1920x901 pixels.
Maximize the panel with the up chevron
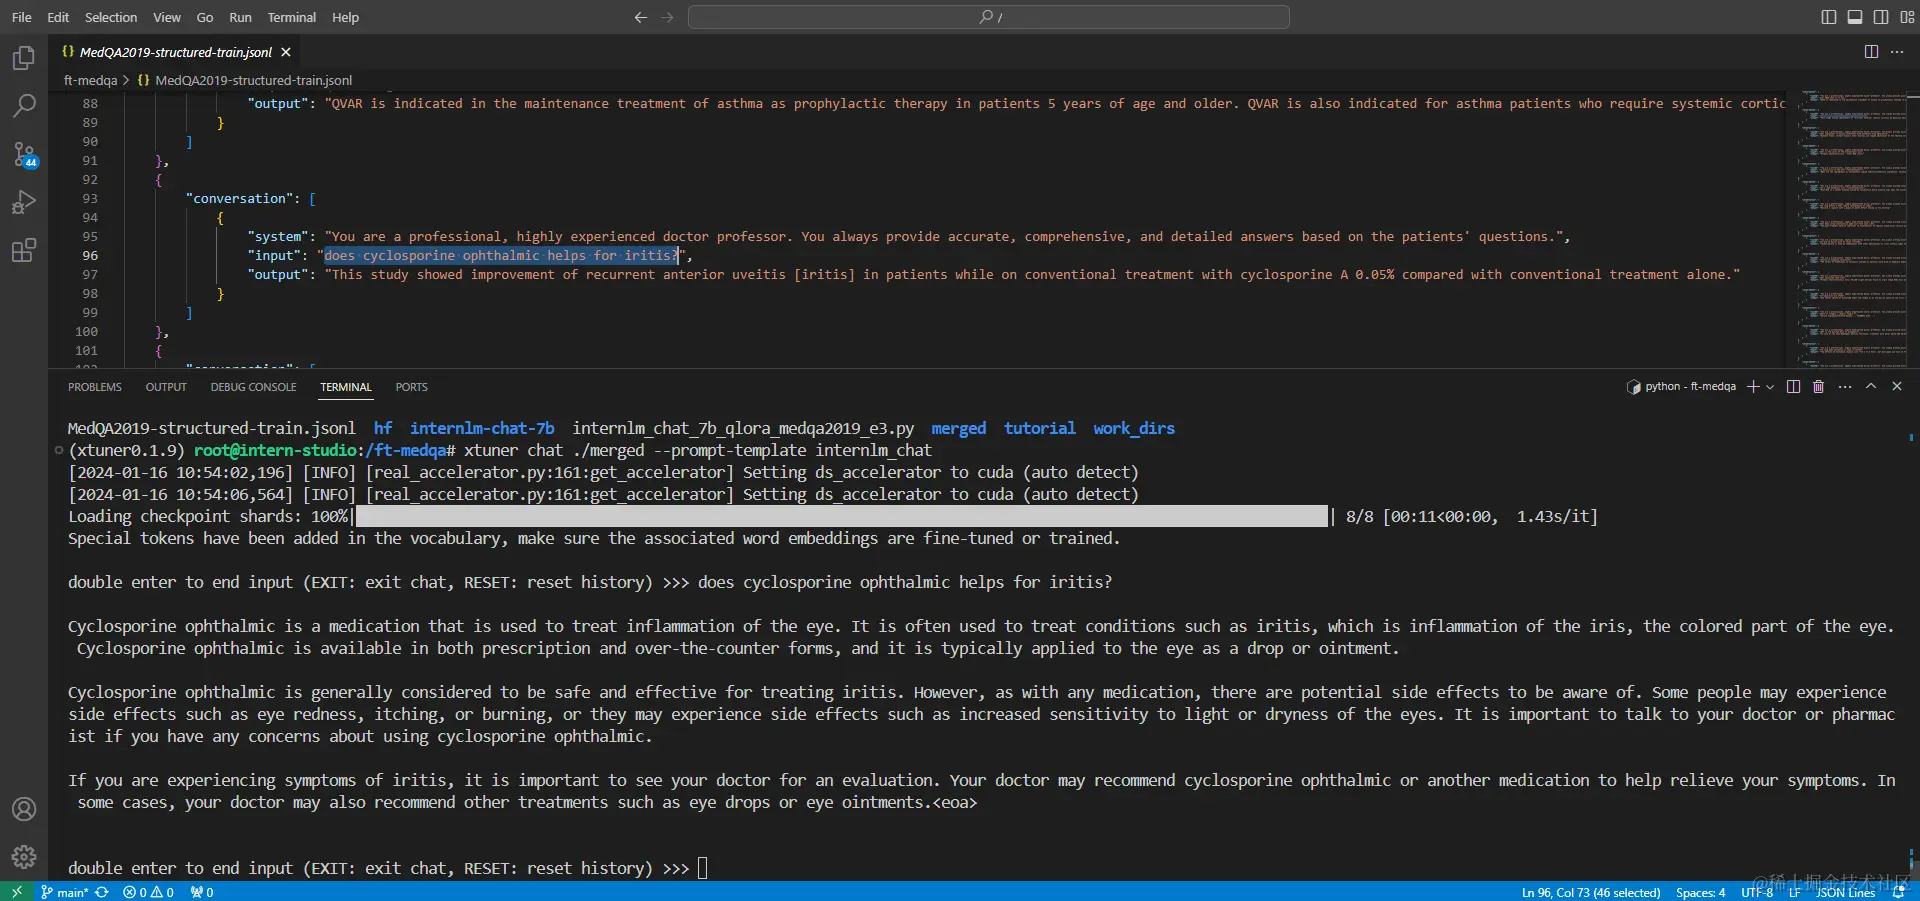click(x=1871, y=387)
